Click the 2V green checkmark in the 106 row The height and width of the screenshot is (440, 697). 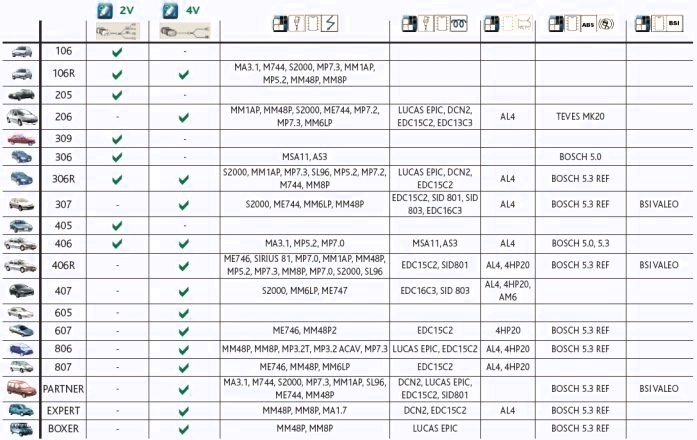pos(117,52)
